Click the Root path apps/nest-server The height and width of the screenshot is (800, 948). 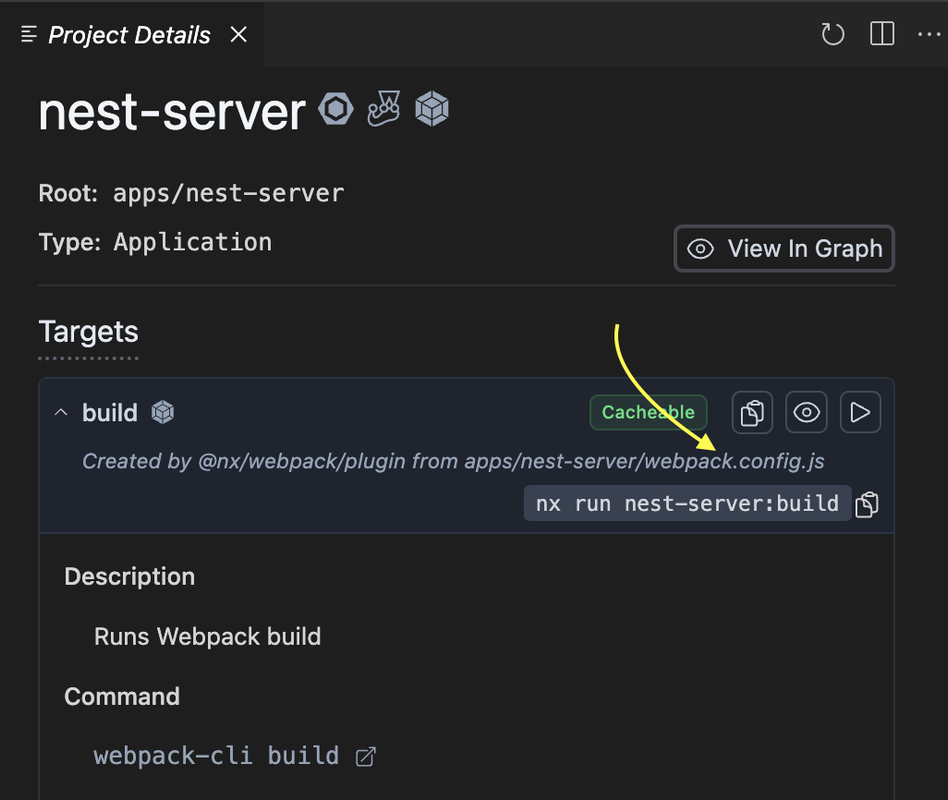pyautogui.click(x=229, y=193)
